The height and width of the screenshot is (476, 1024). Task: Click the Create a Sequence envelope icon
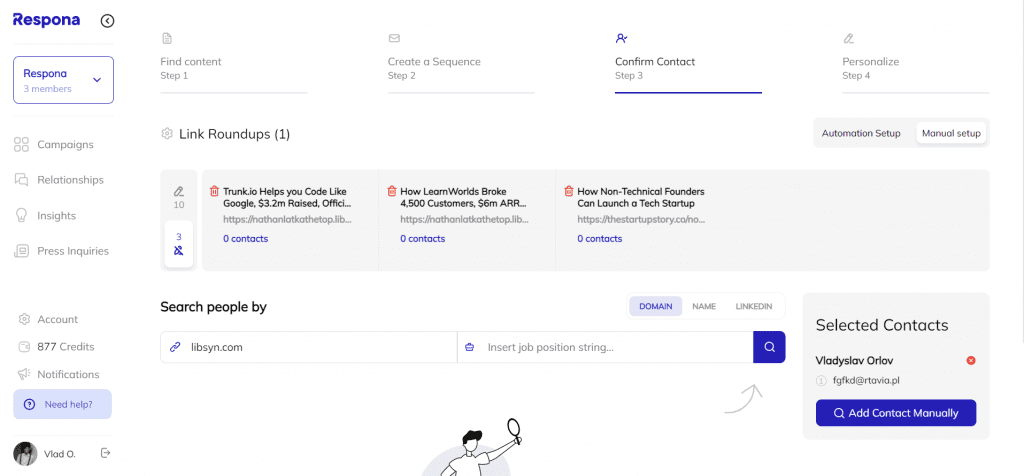coord(394,39)
